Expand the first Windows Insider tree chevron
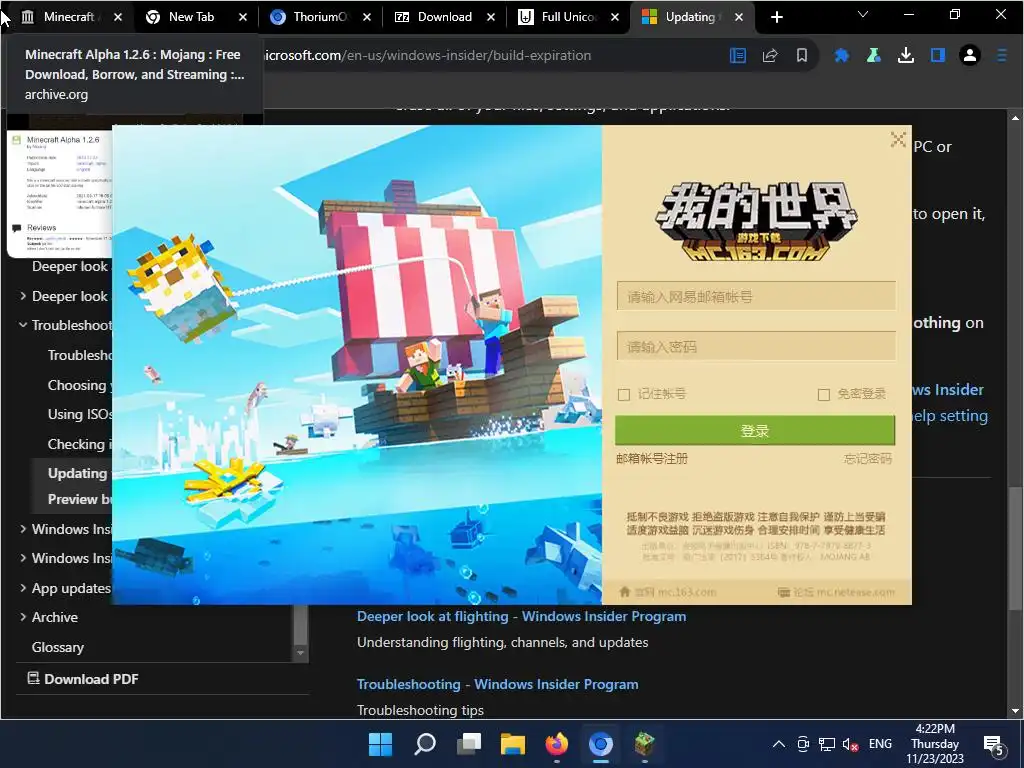This screenshot has width=1024, height=768. (23, 528)
